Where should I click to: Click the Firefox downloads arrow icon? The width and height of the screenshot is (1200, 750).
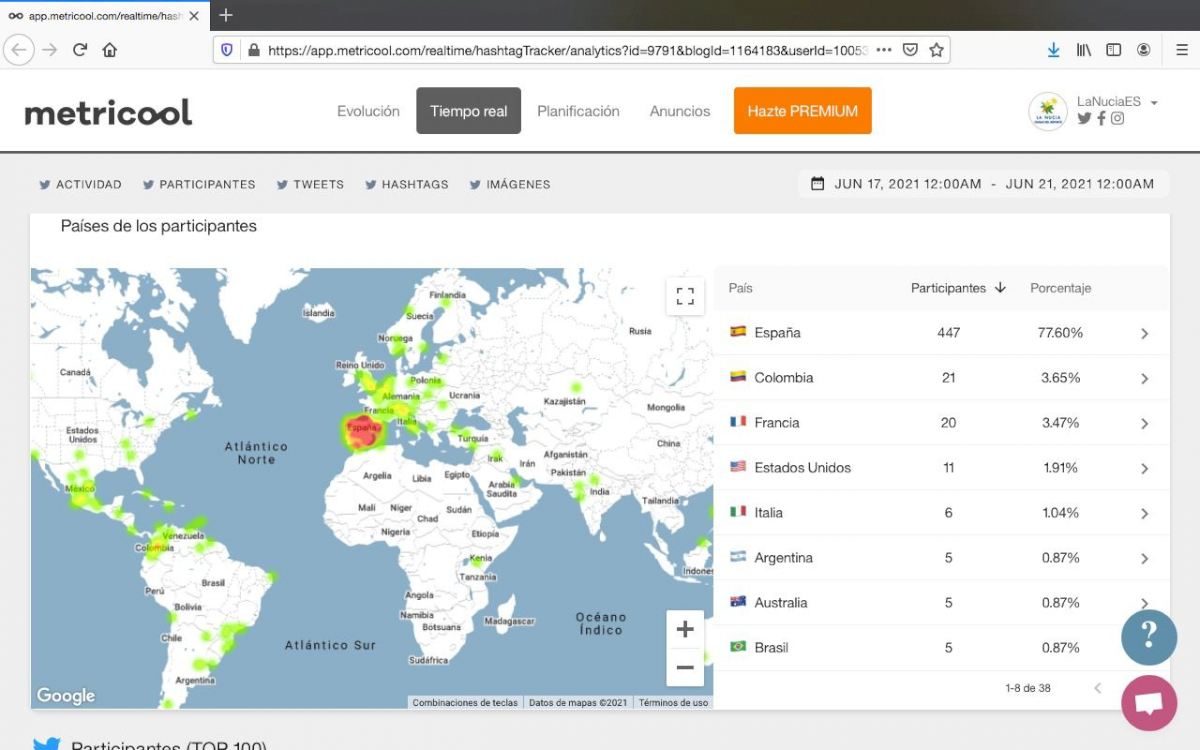pos(1053,50)
